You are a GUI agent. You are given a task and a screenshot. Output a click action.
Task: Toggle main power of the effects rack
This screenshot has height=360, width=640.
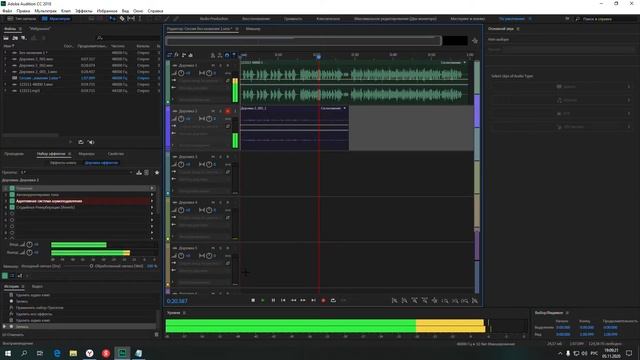pyautogui.click(x=5, y=276)
